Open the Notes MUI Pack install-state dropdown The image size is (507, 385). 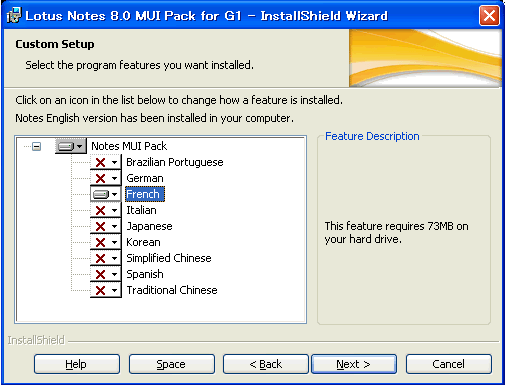pos(71,146)
